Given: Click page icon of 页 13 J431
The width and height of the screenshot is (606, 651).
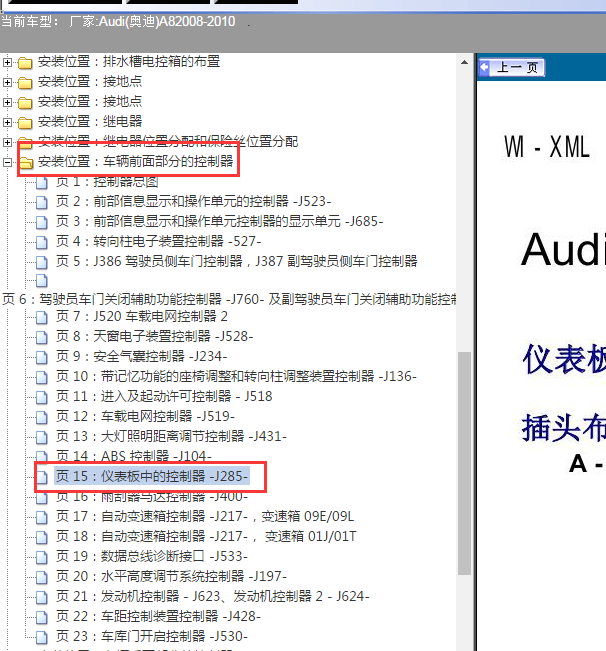Looking at the screenshot, I should pyautogui.click(x=42, y=437).
